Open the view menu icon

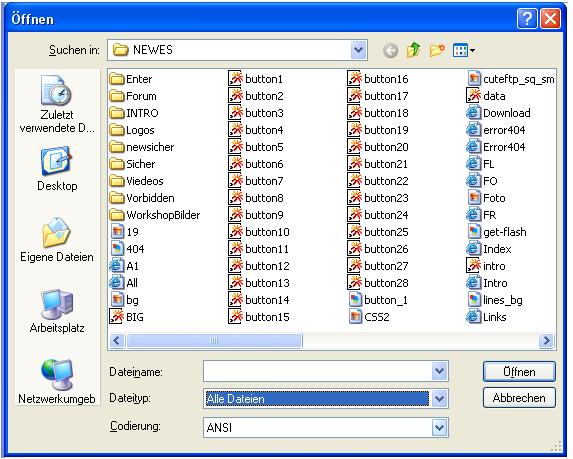463,50
